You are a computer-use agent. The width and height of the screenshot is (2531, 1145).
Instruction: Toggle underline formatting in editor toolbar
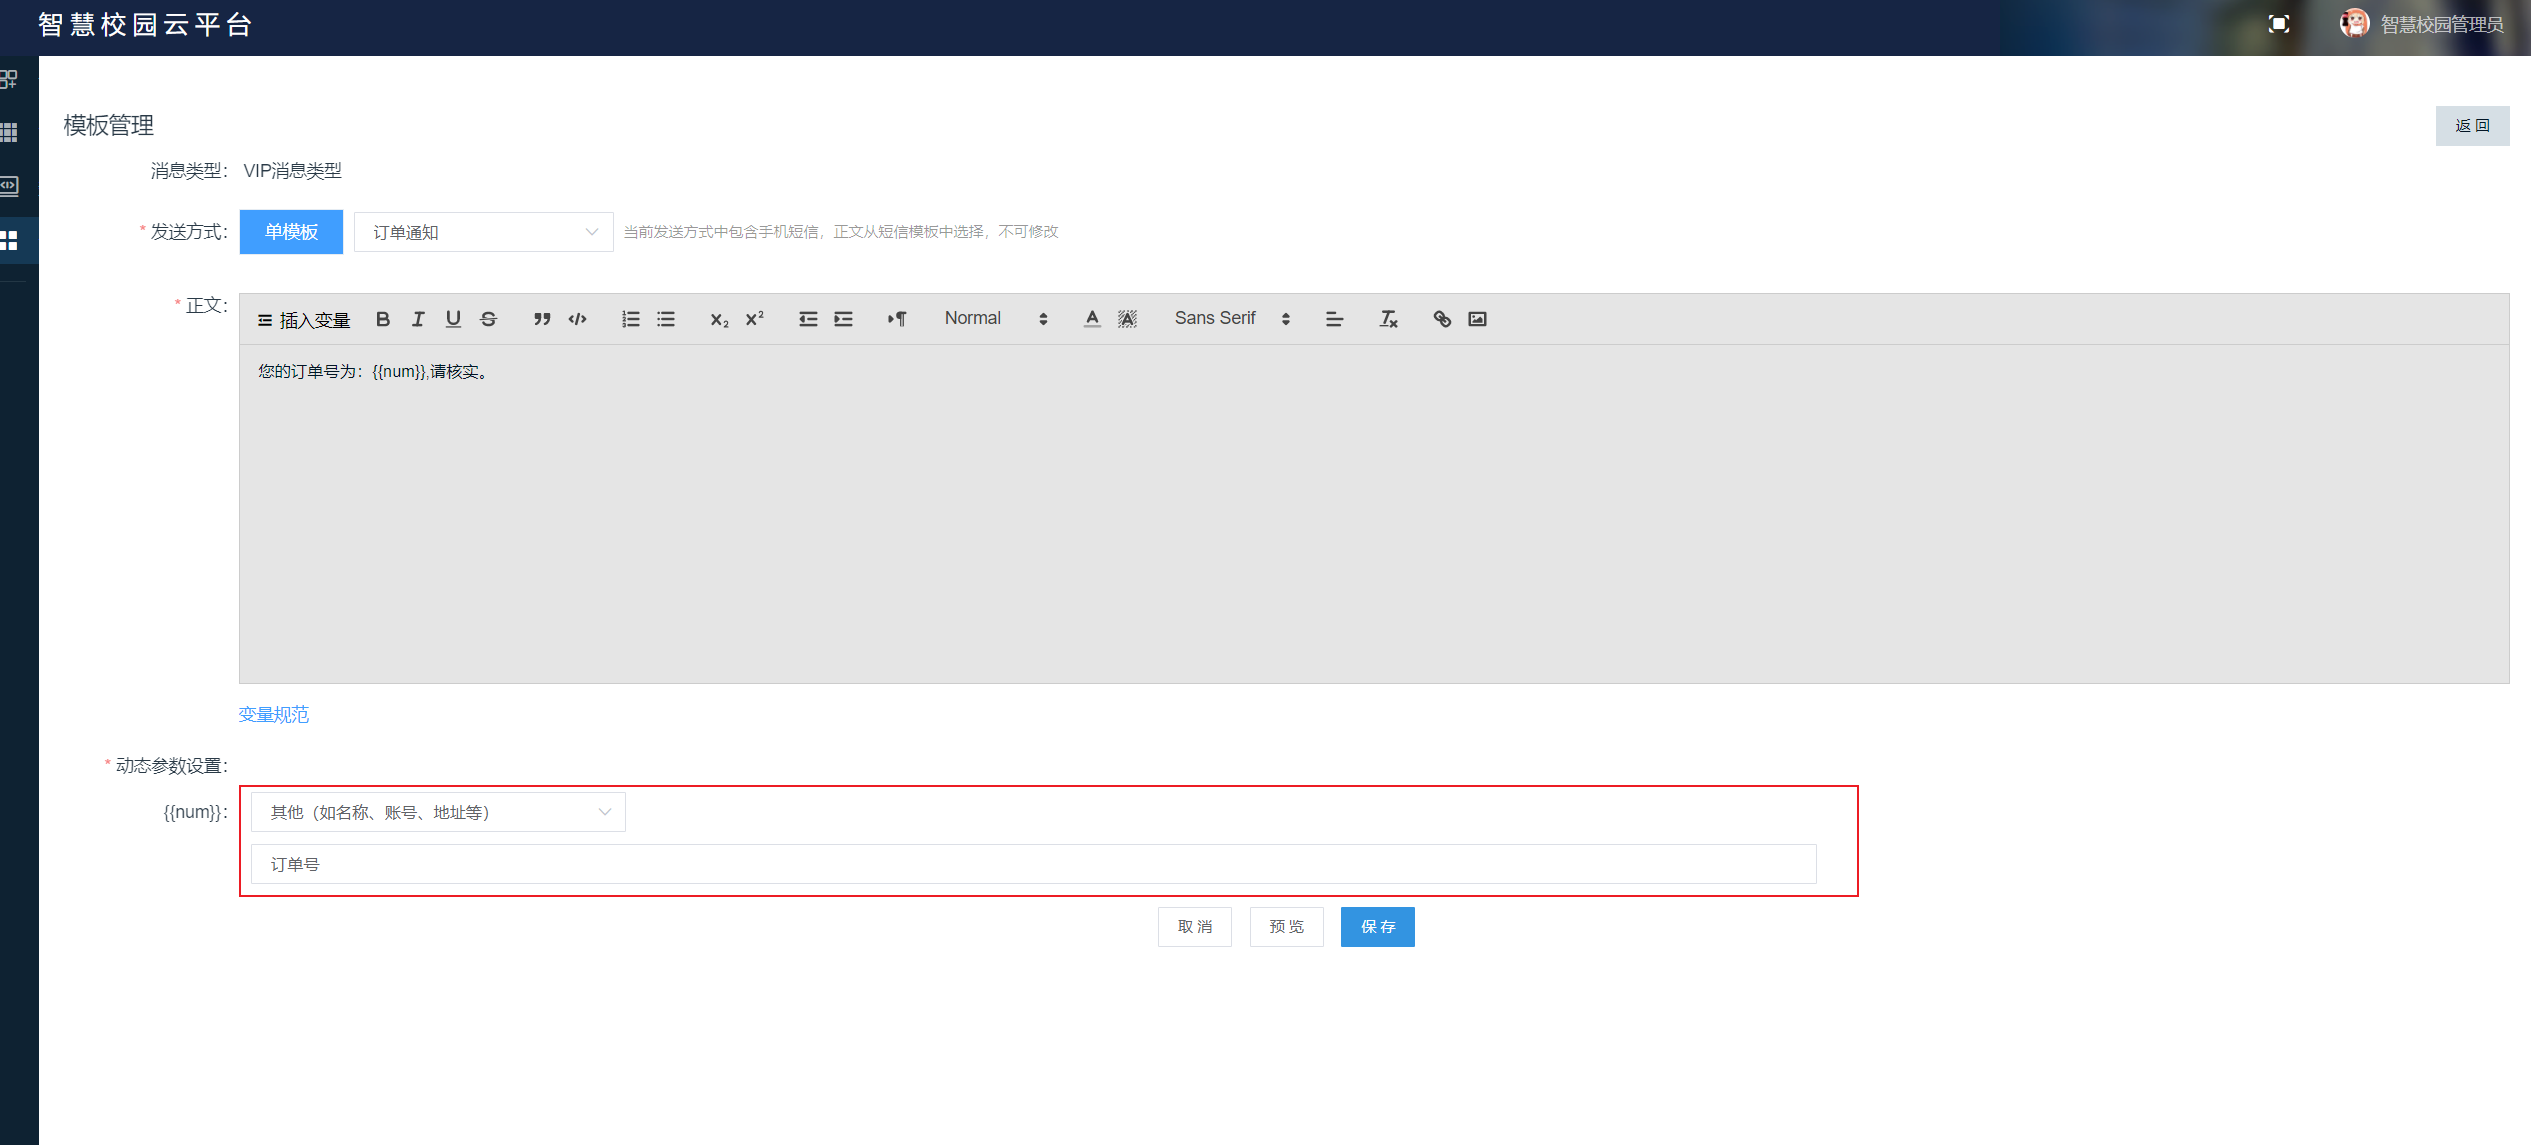pyautogui.click(x=453, y=319)
